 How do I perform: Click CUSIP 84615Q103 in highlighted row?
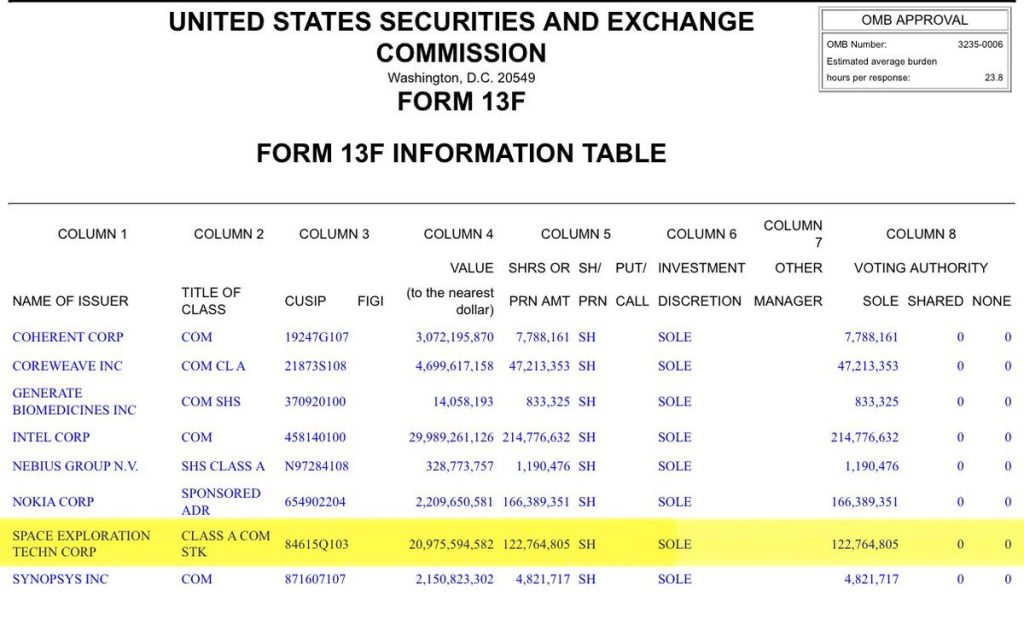[317, 544]
